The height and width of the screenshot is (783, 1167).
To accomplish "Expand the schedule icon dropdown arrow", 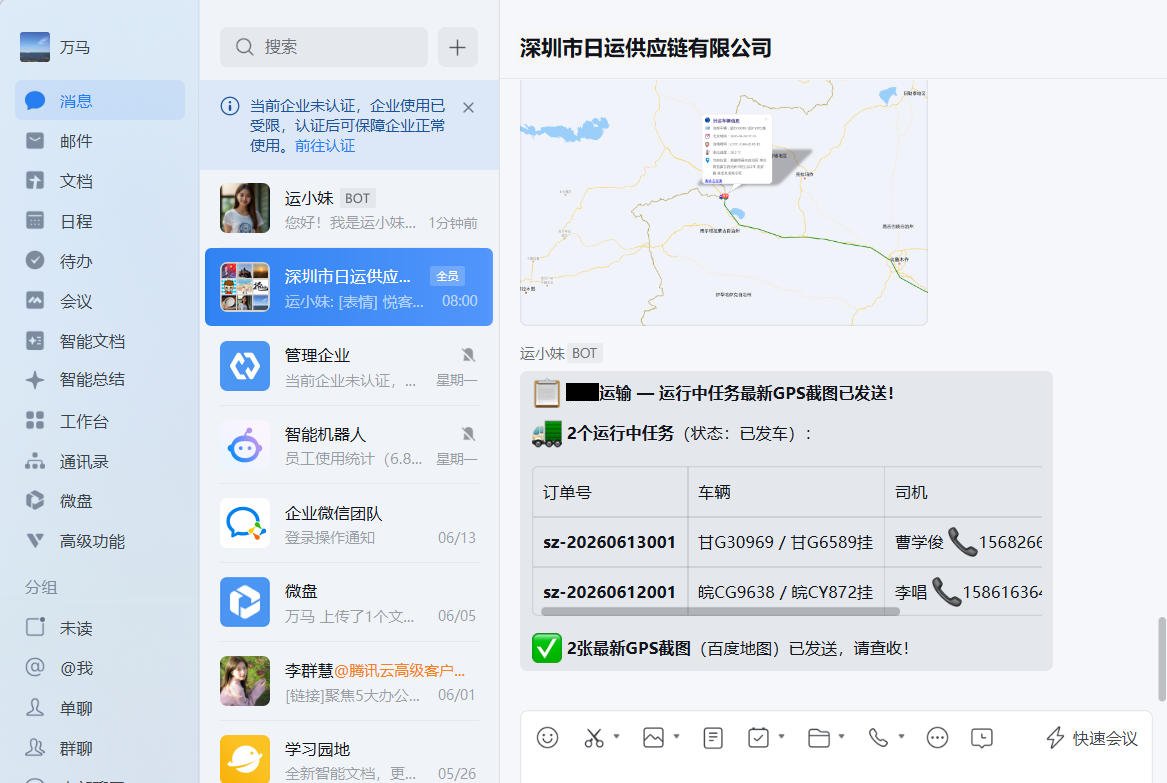I will coord(781,736).
